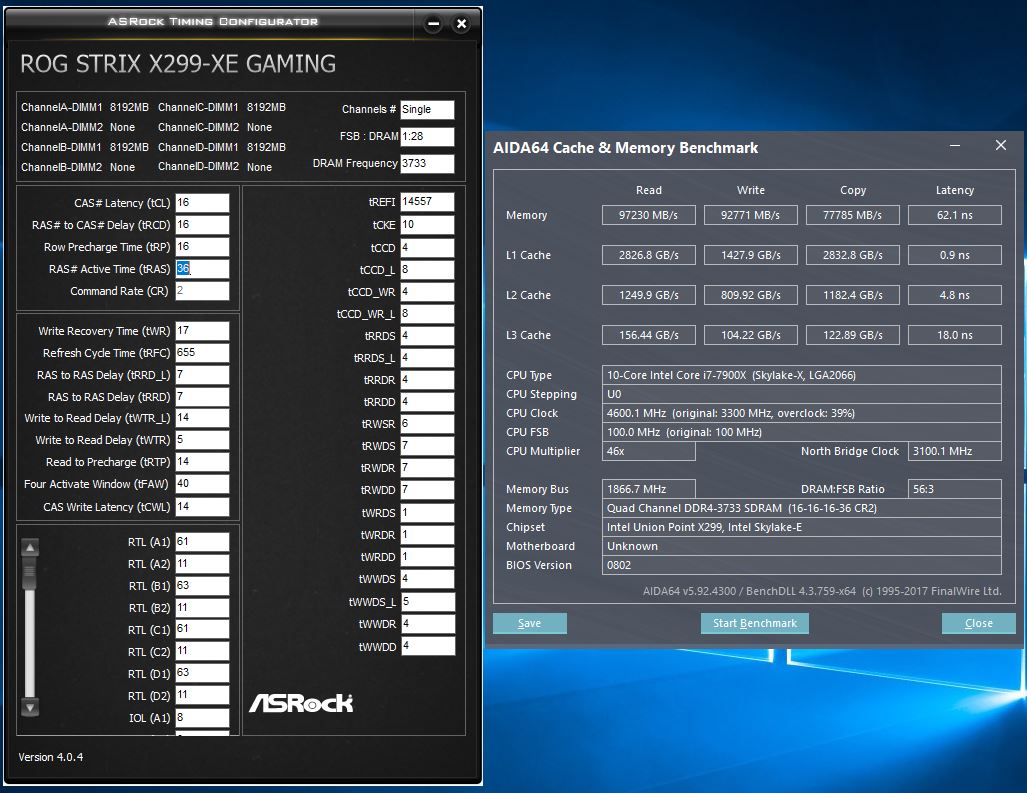Click the CPU Clock 4600.1 MHz field
The image size is (1027, 793).
pyautogui.click(x=802, y=413)
